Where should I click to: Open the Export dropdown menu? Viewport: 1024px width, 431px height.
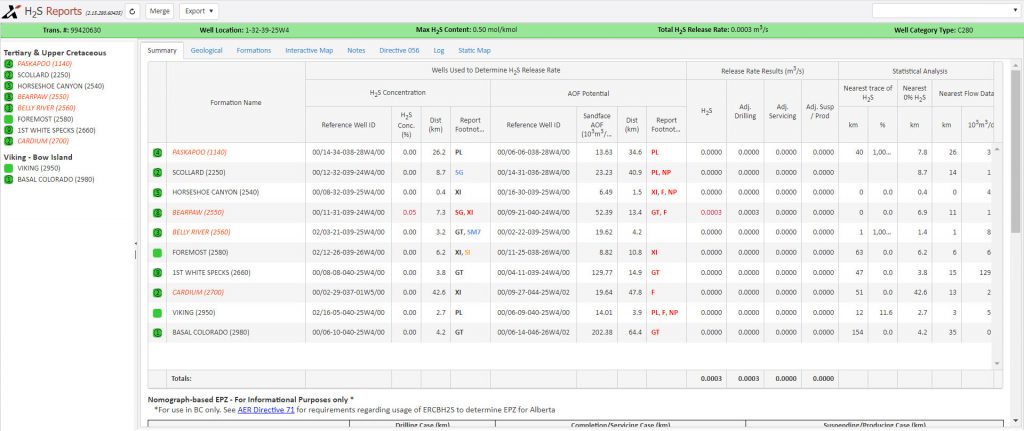[x=199, y=11]
